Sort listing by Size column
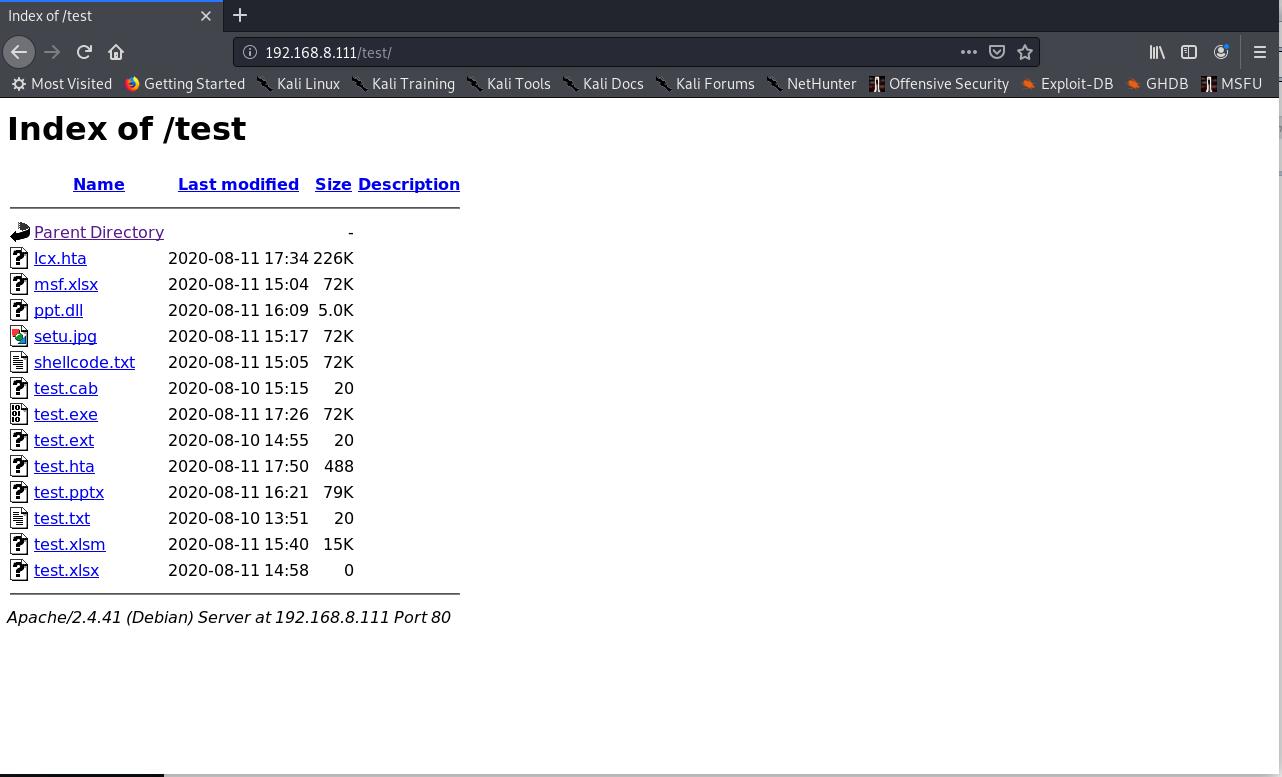 pos(333,184)
